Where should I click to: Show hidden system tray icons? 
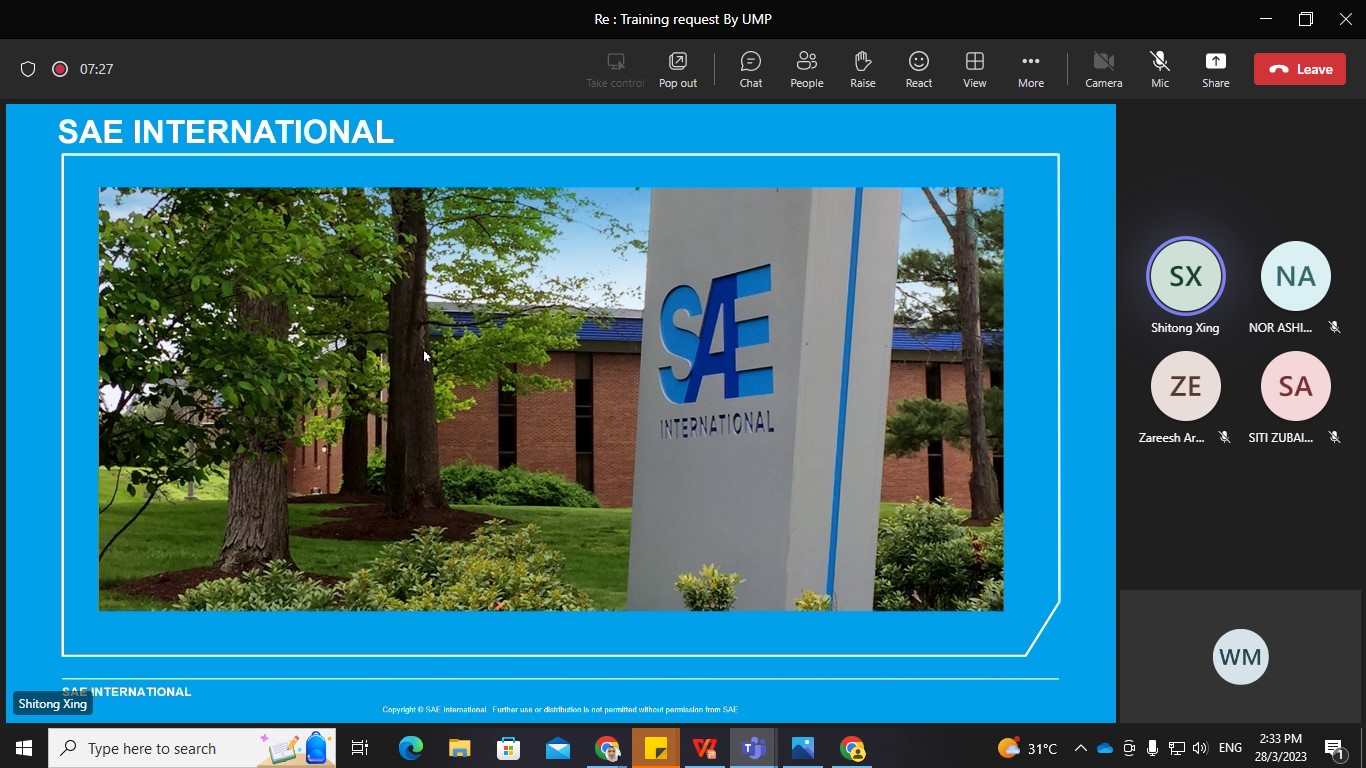pos(1080,748)
